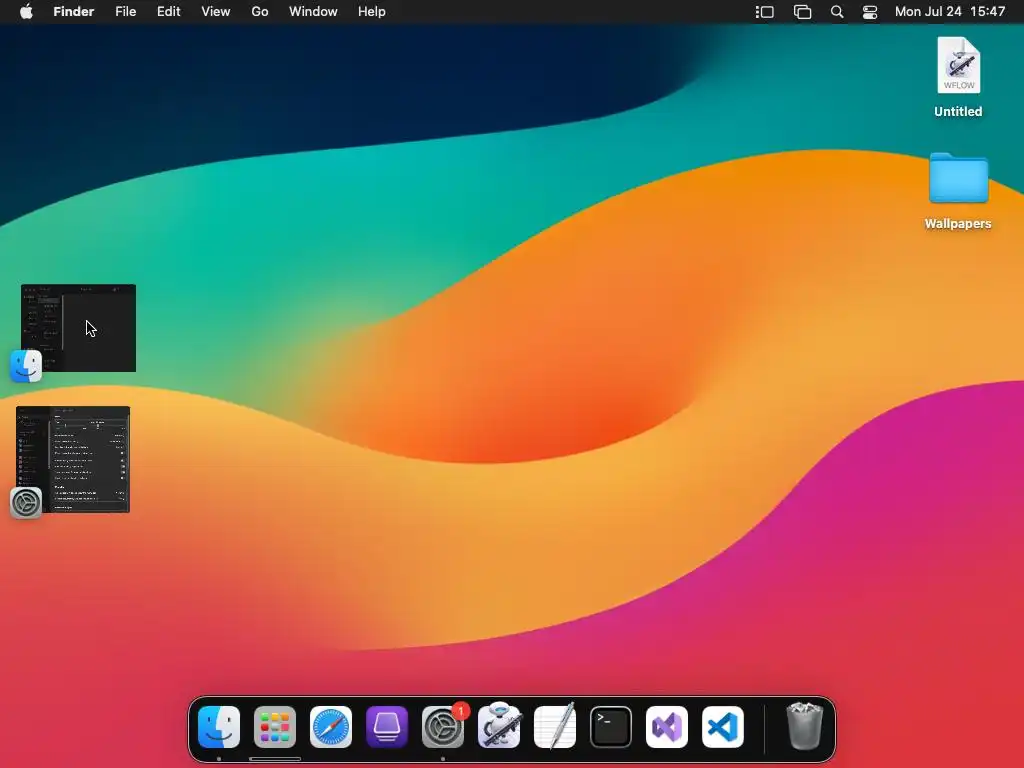This screenshot has height=768, width=1024.
Task: Select the Untitled workflow file on desktop
Action: tap(958, 65)
